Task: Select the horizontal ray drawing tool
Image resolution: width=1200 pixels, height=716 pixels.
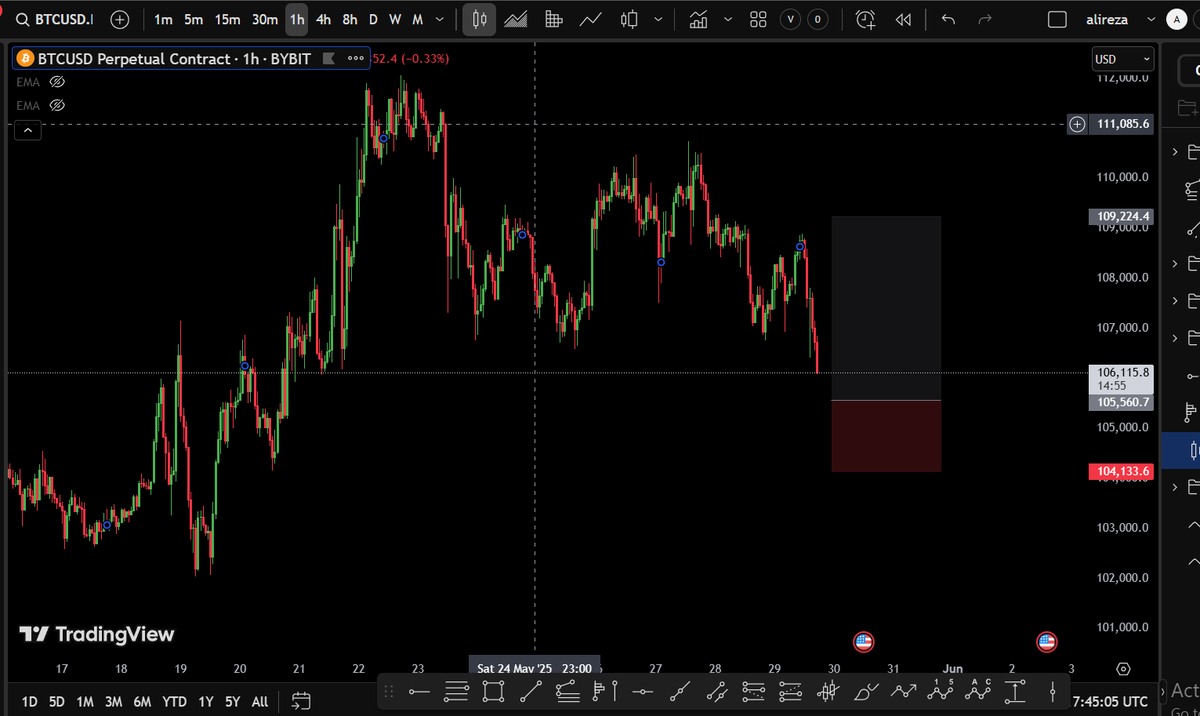Action: click(x=419, y=691)
